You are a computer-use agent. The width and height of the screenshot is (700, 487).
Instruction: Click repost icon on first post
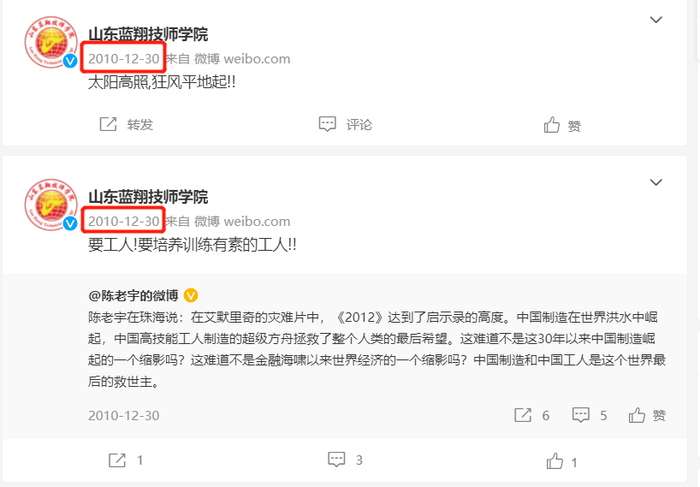tap(108, 124)
